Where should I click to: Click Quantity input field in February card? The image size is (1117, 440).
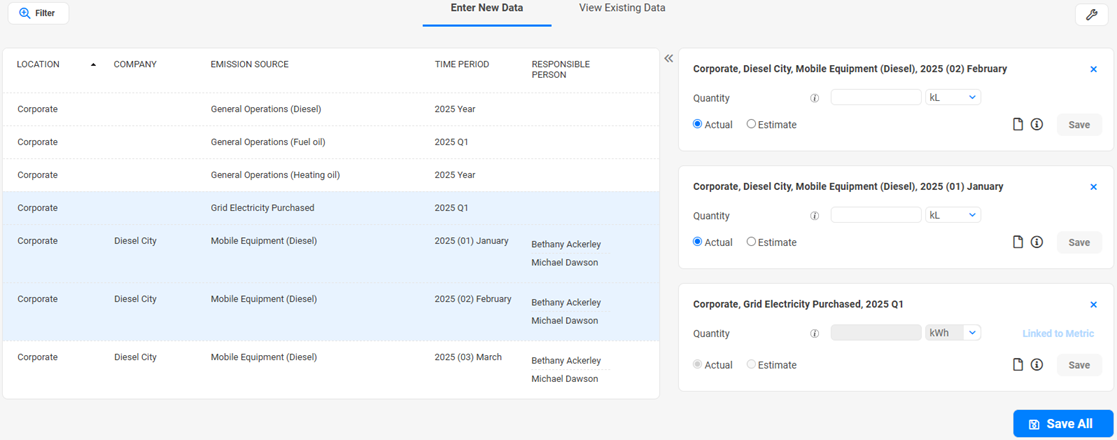876,97
